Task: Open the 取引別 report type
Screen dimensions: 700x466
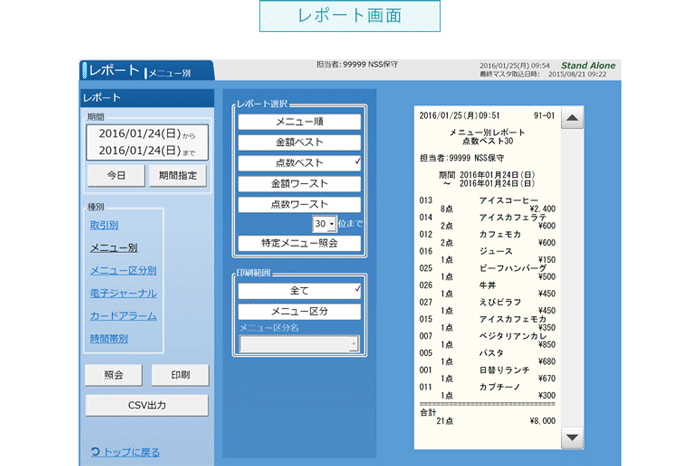Action: pos(104,225)
